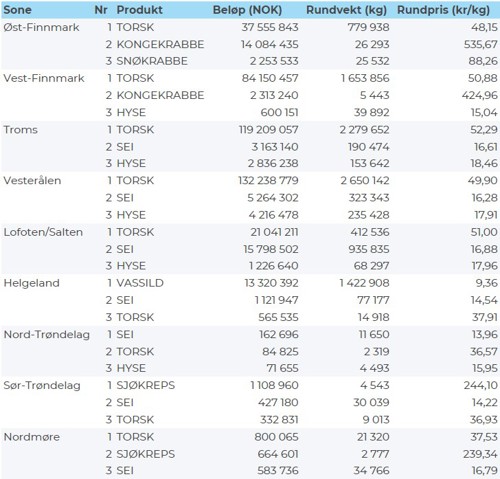The image size is (500, 479).
Task: Select the Sør-Trøndelag zone cell
Action: (42, 386)
